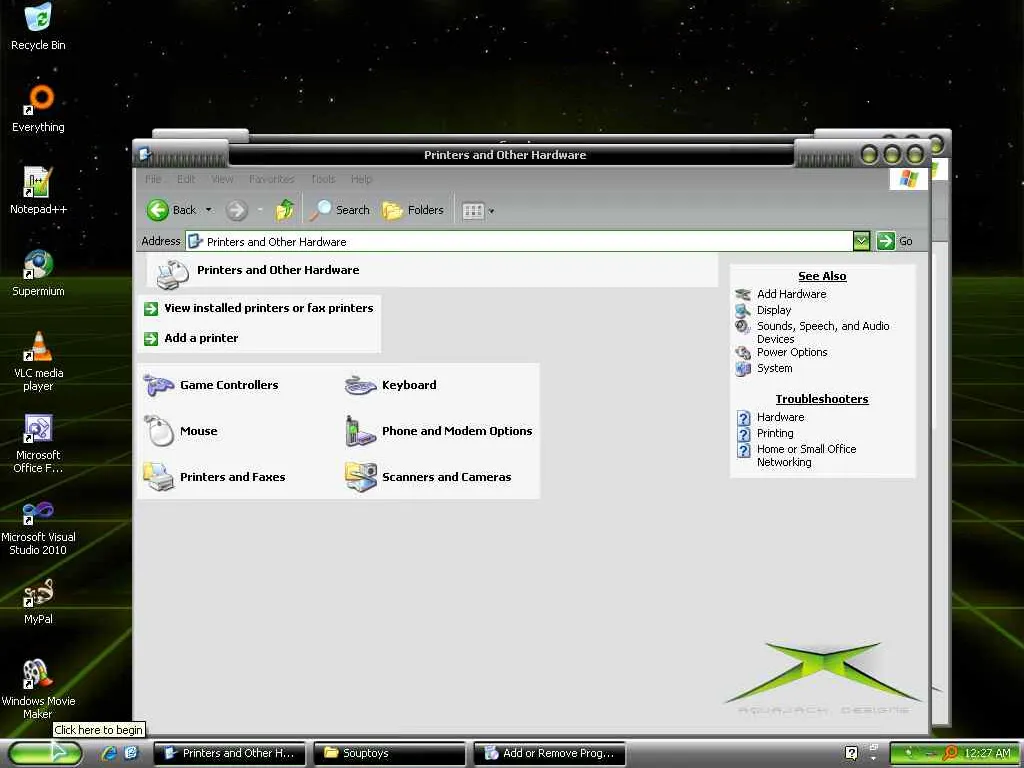Switch to Add or Remove Programs taskbar button

pos(549,753)
